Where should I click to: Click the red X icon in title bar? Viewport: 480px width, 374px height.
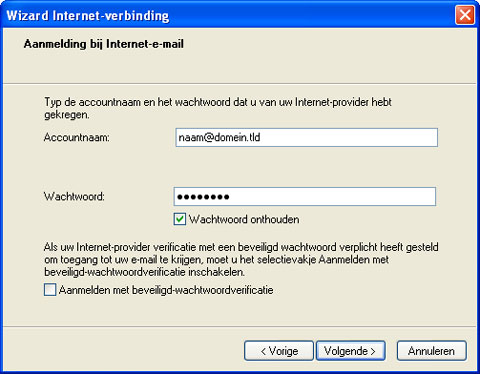[465, 15]
